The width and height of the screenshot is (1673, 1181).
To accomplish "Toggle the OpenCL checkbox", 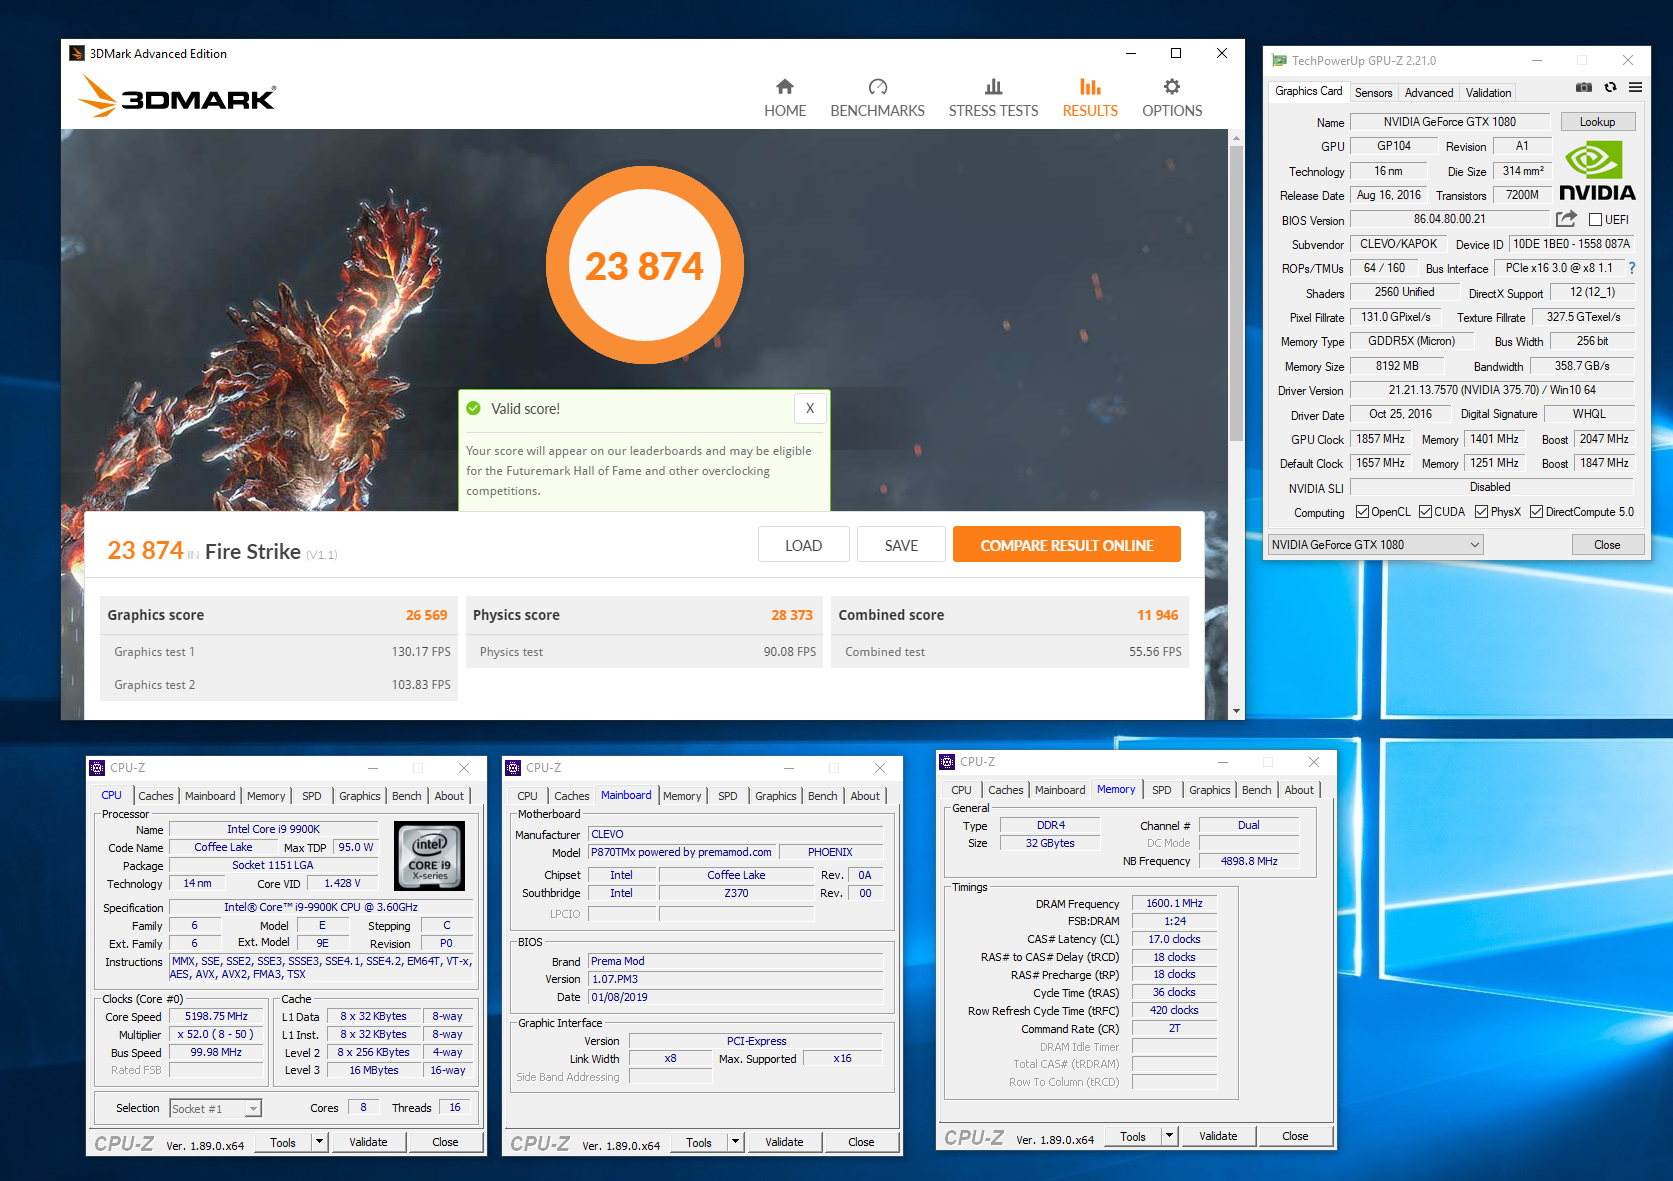I will tap(1362, 512).
